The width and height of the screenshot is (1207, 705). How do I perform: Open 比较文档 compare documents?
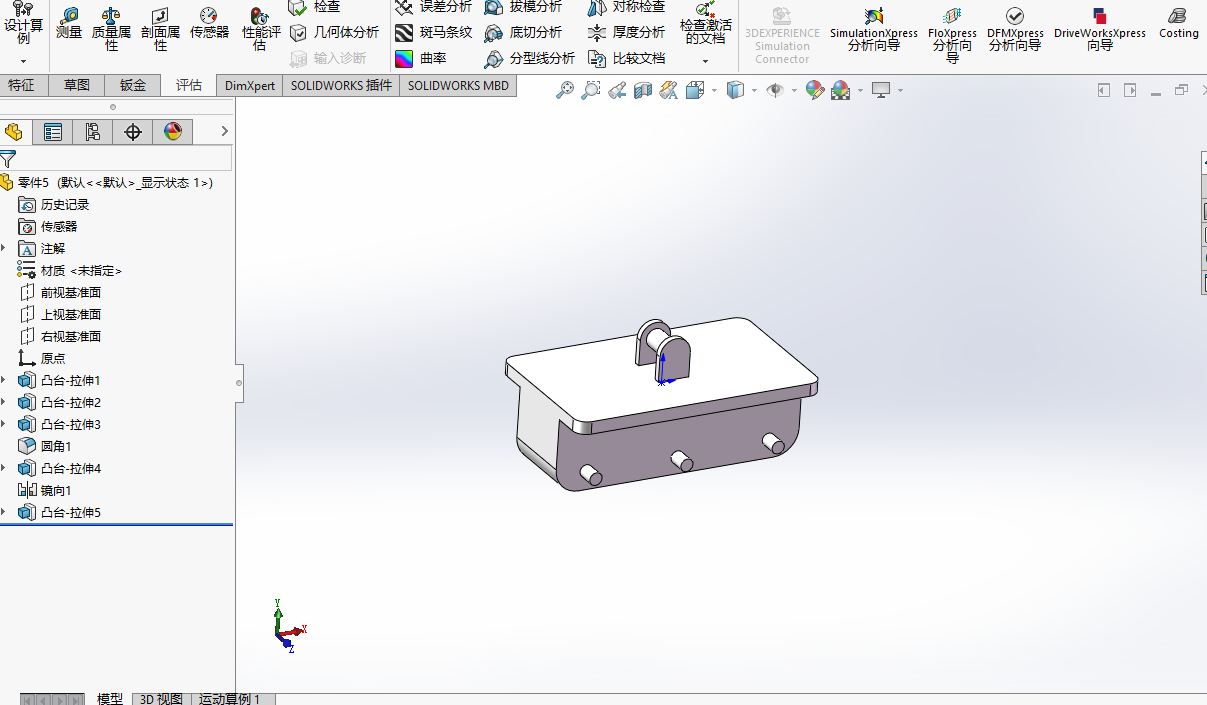tap(626, 58)
